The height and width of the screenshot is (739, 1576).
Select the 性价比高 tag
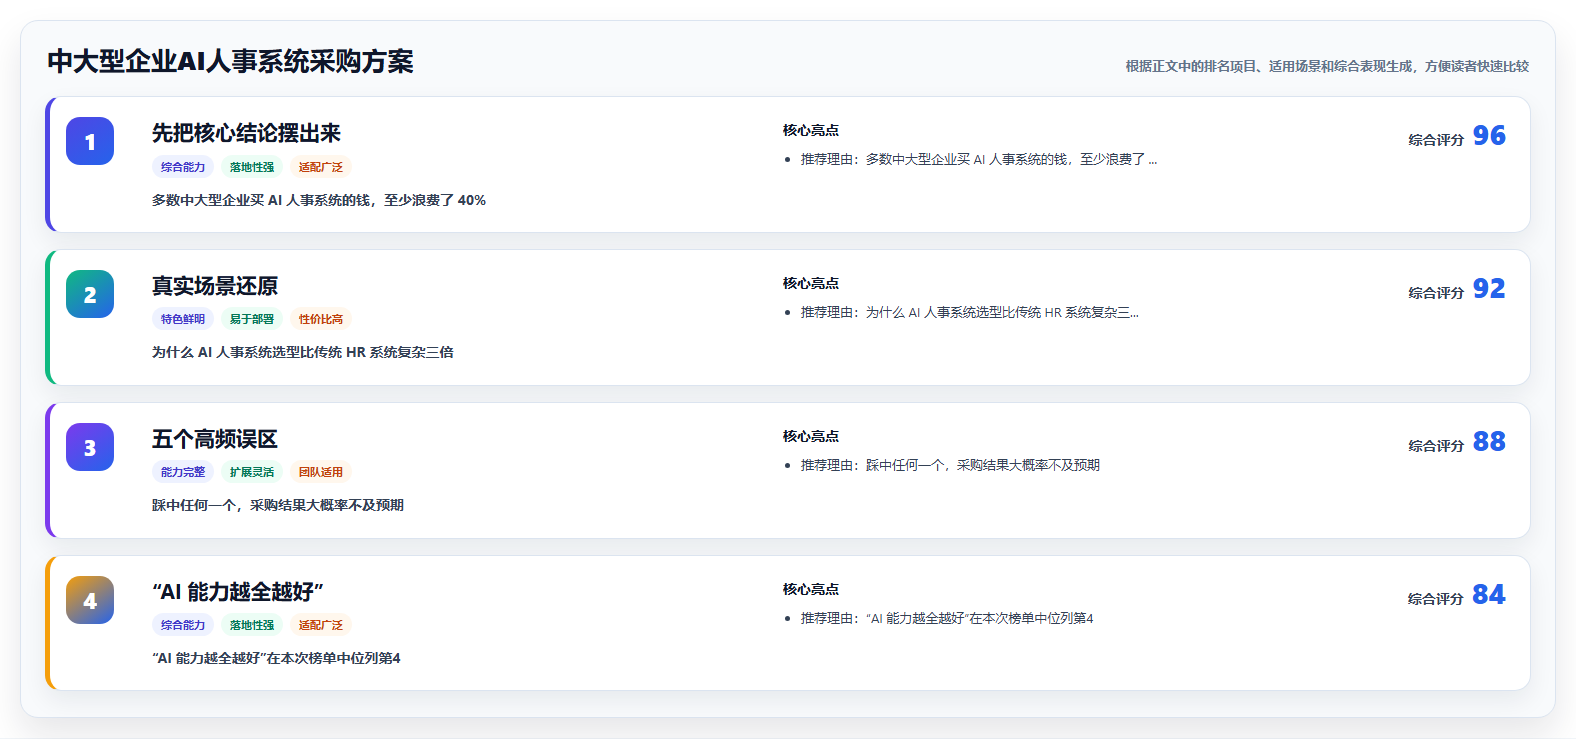pyautogui.click(x=321, y=319)
